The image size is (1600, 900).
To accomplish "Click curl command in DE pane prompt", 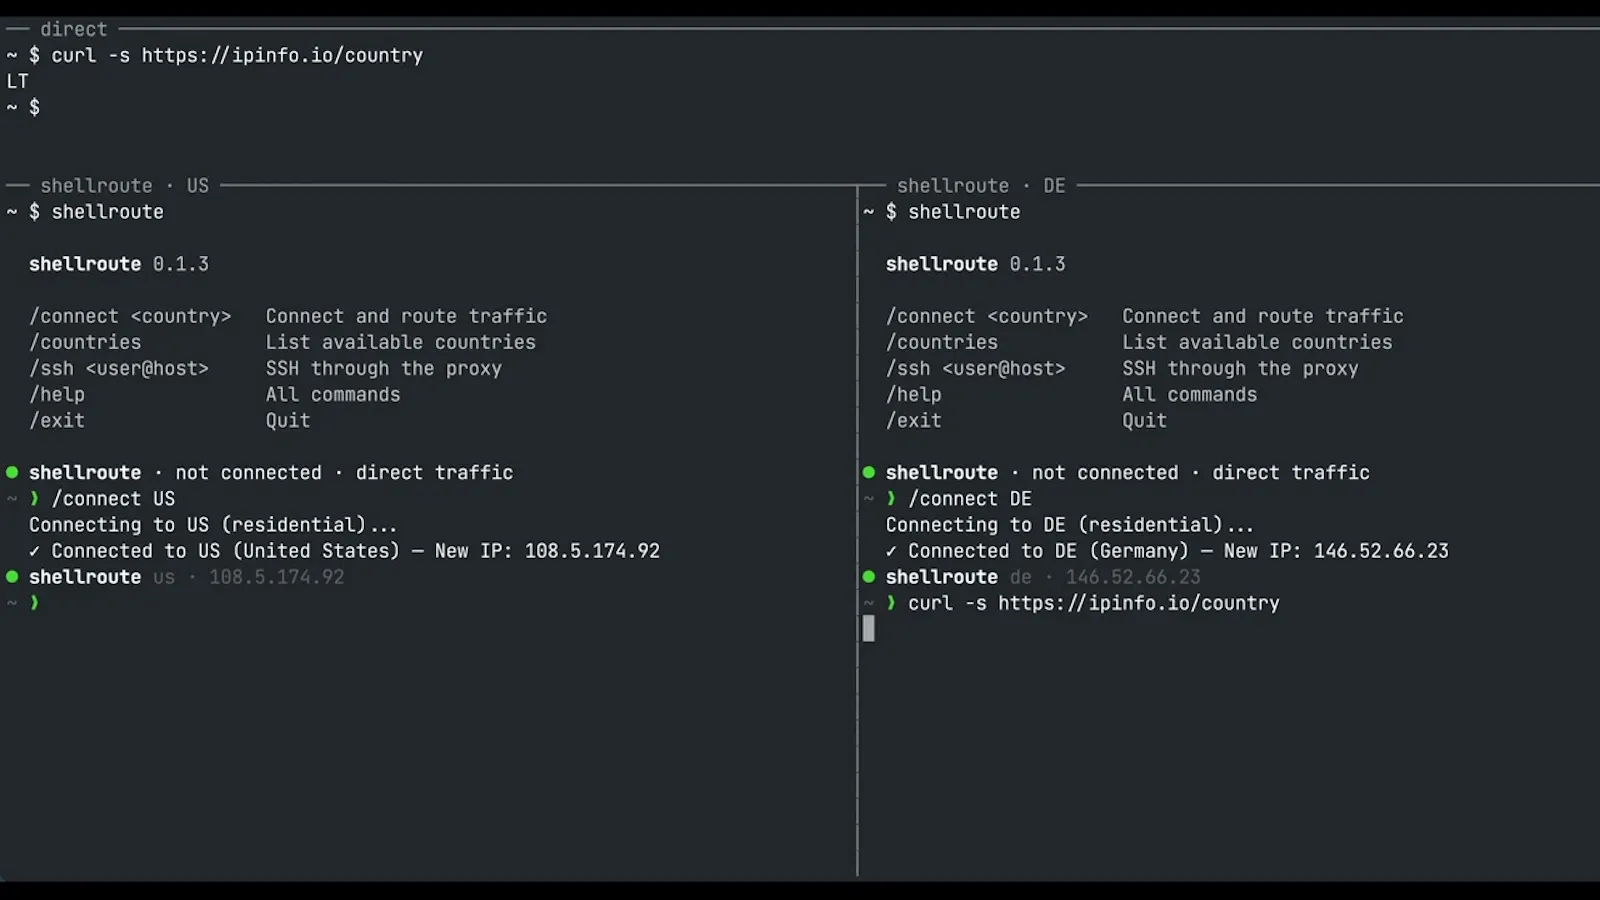I will pos(1094,603).
